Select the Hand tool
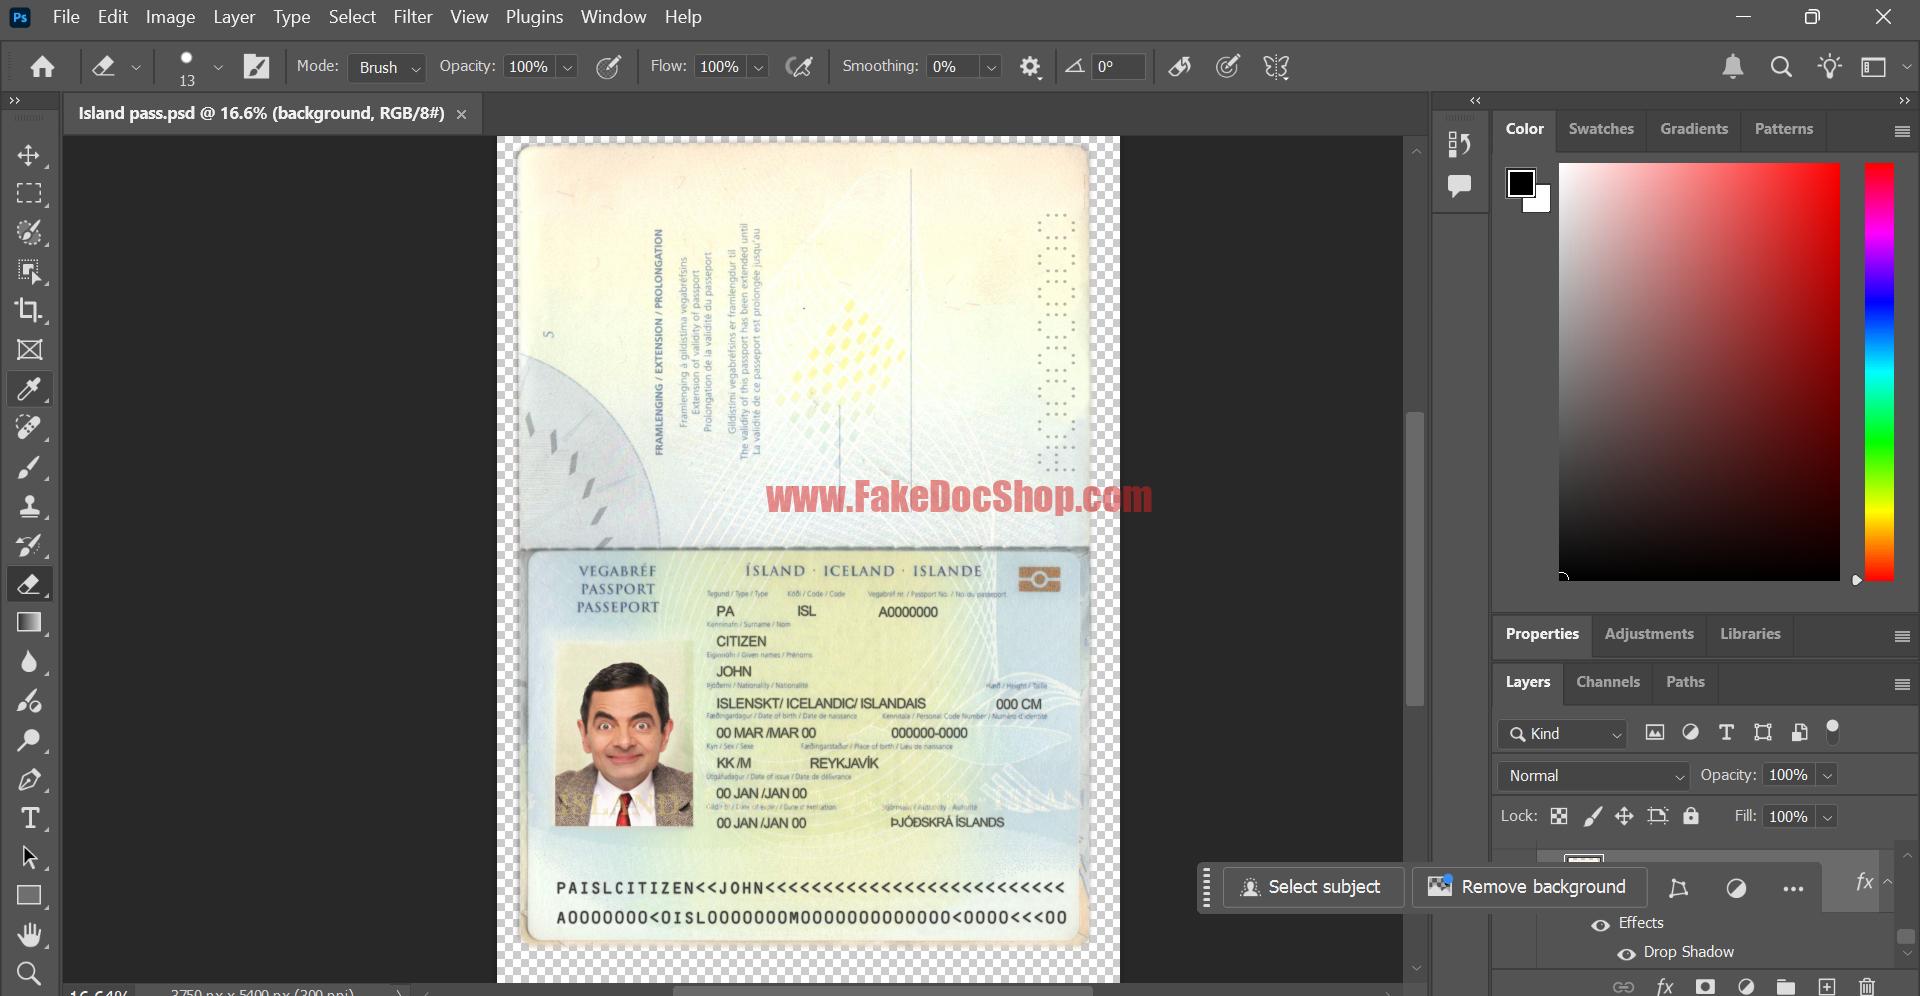 (x=29, y=935)
